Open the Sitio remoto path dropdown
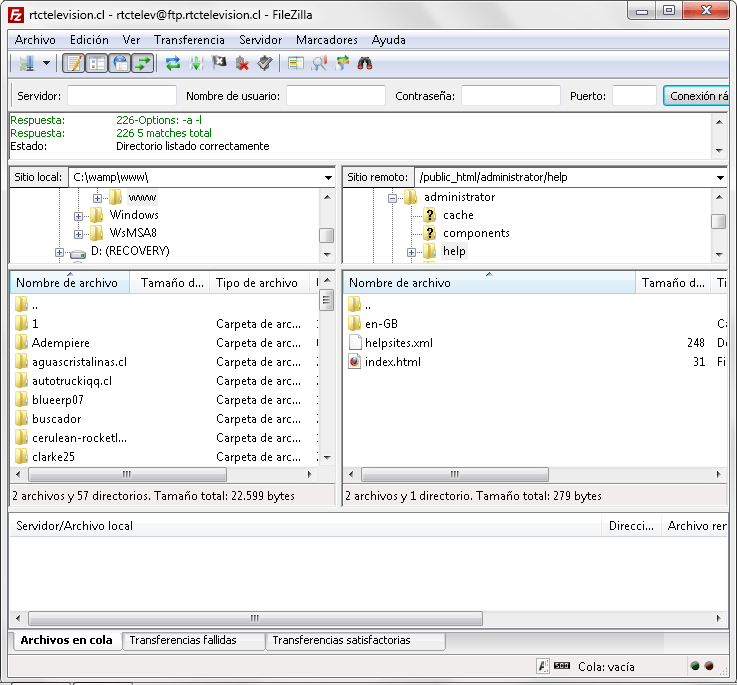The height and width of the screenshot is (685, 737). click(720, 178)
